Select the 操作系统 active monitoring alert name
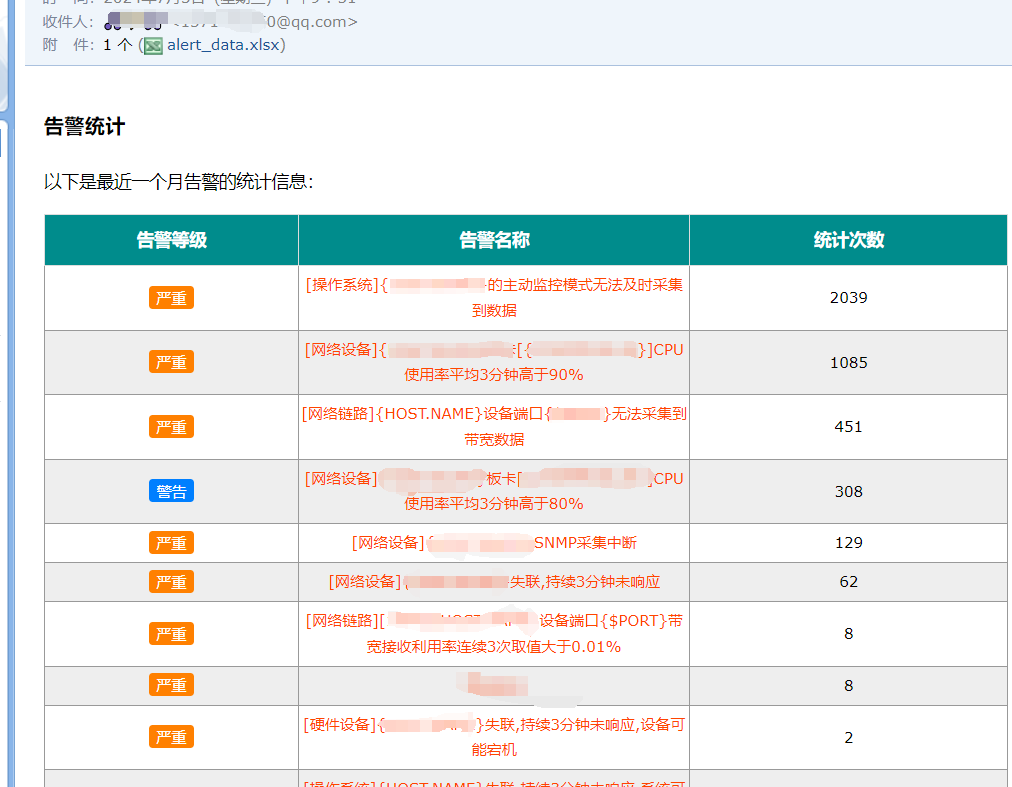The image size is (1012, 787). tap(494, 298)
